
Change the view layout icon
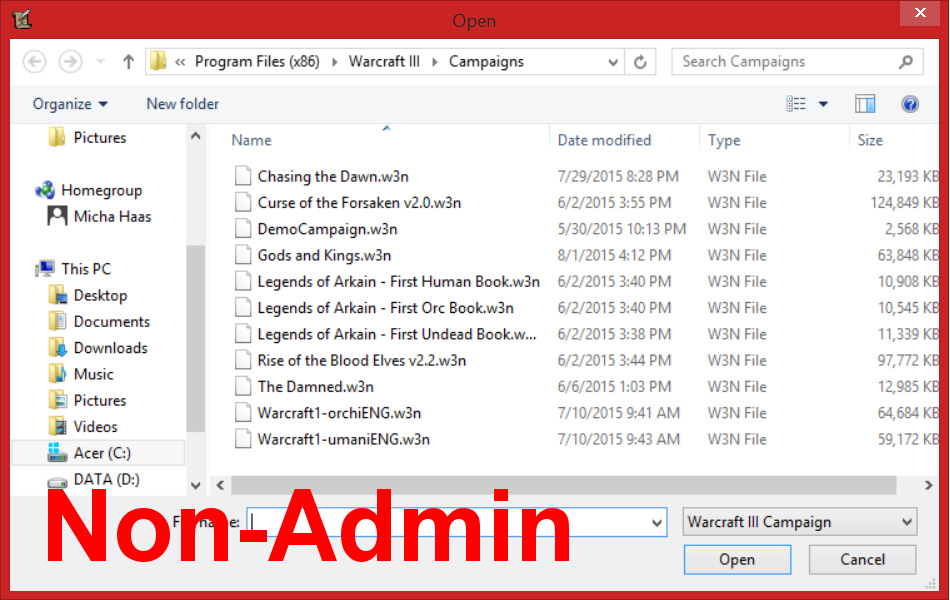pyautogui.click(x=796, y=104)
